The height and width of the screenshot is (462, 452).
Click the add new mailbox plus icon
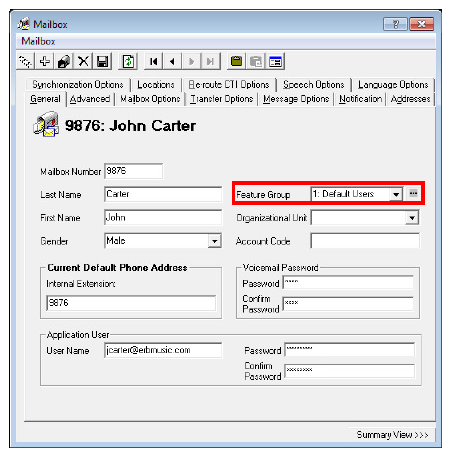click(x=44, y=62)
